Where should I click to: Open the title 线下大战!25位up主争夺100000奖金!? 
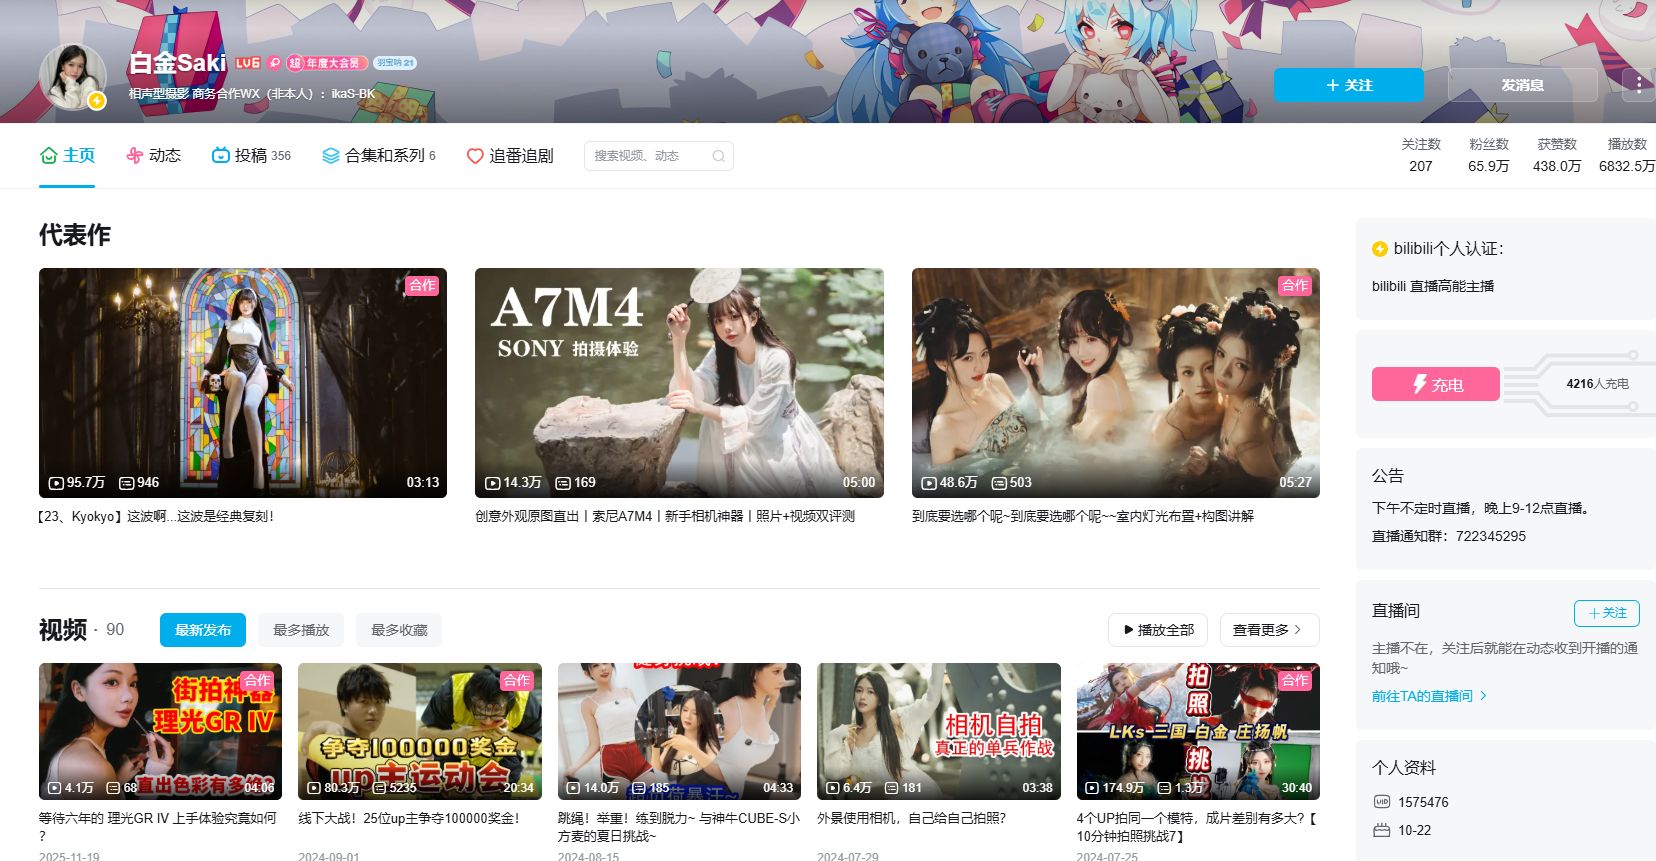409,818
